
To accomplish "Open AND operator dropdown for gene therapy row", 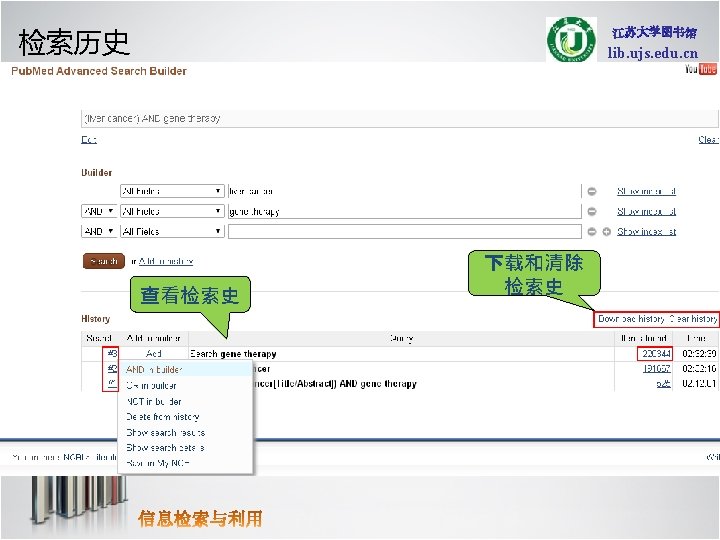I will [x=99, y=211].
